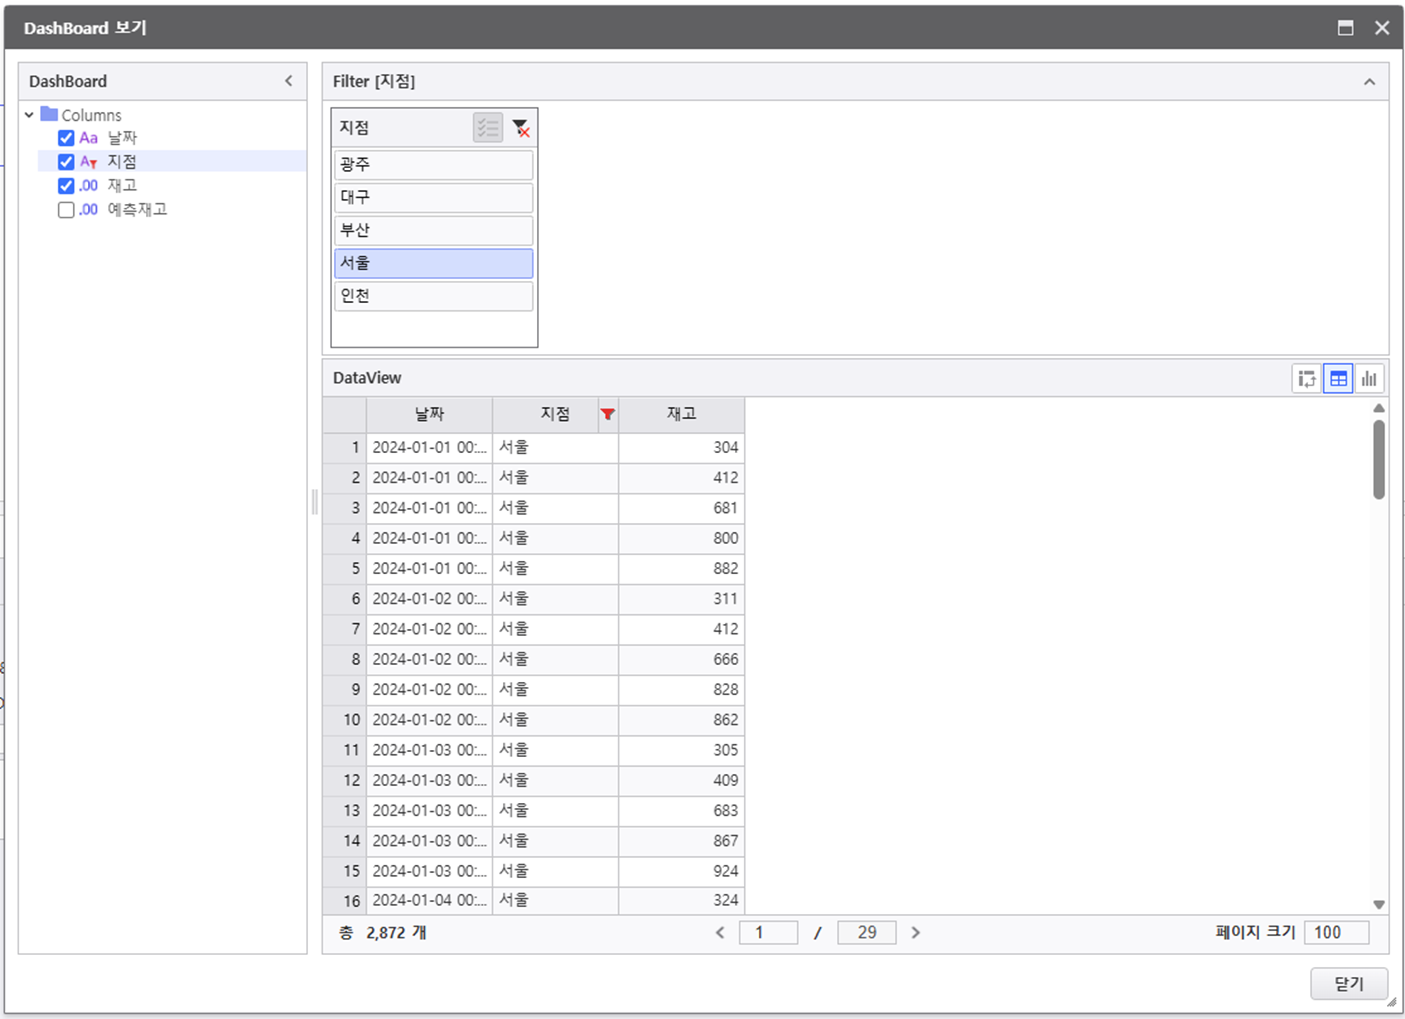Viewport: 1405px width, 1019px height.
Task: Click the 닫기 button
Action: click(x=1348, y=984)
